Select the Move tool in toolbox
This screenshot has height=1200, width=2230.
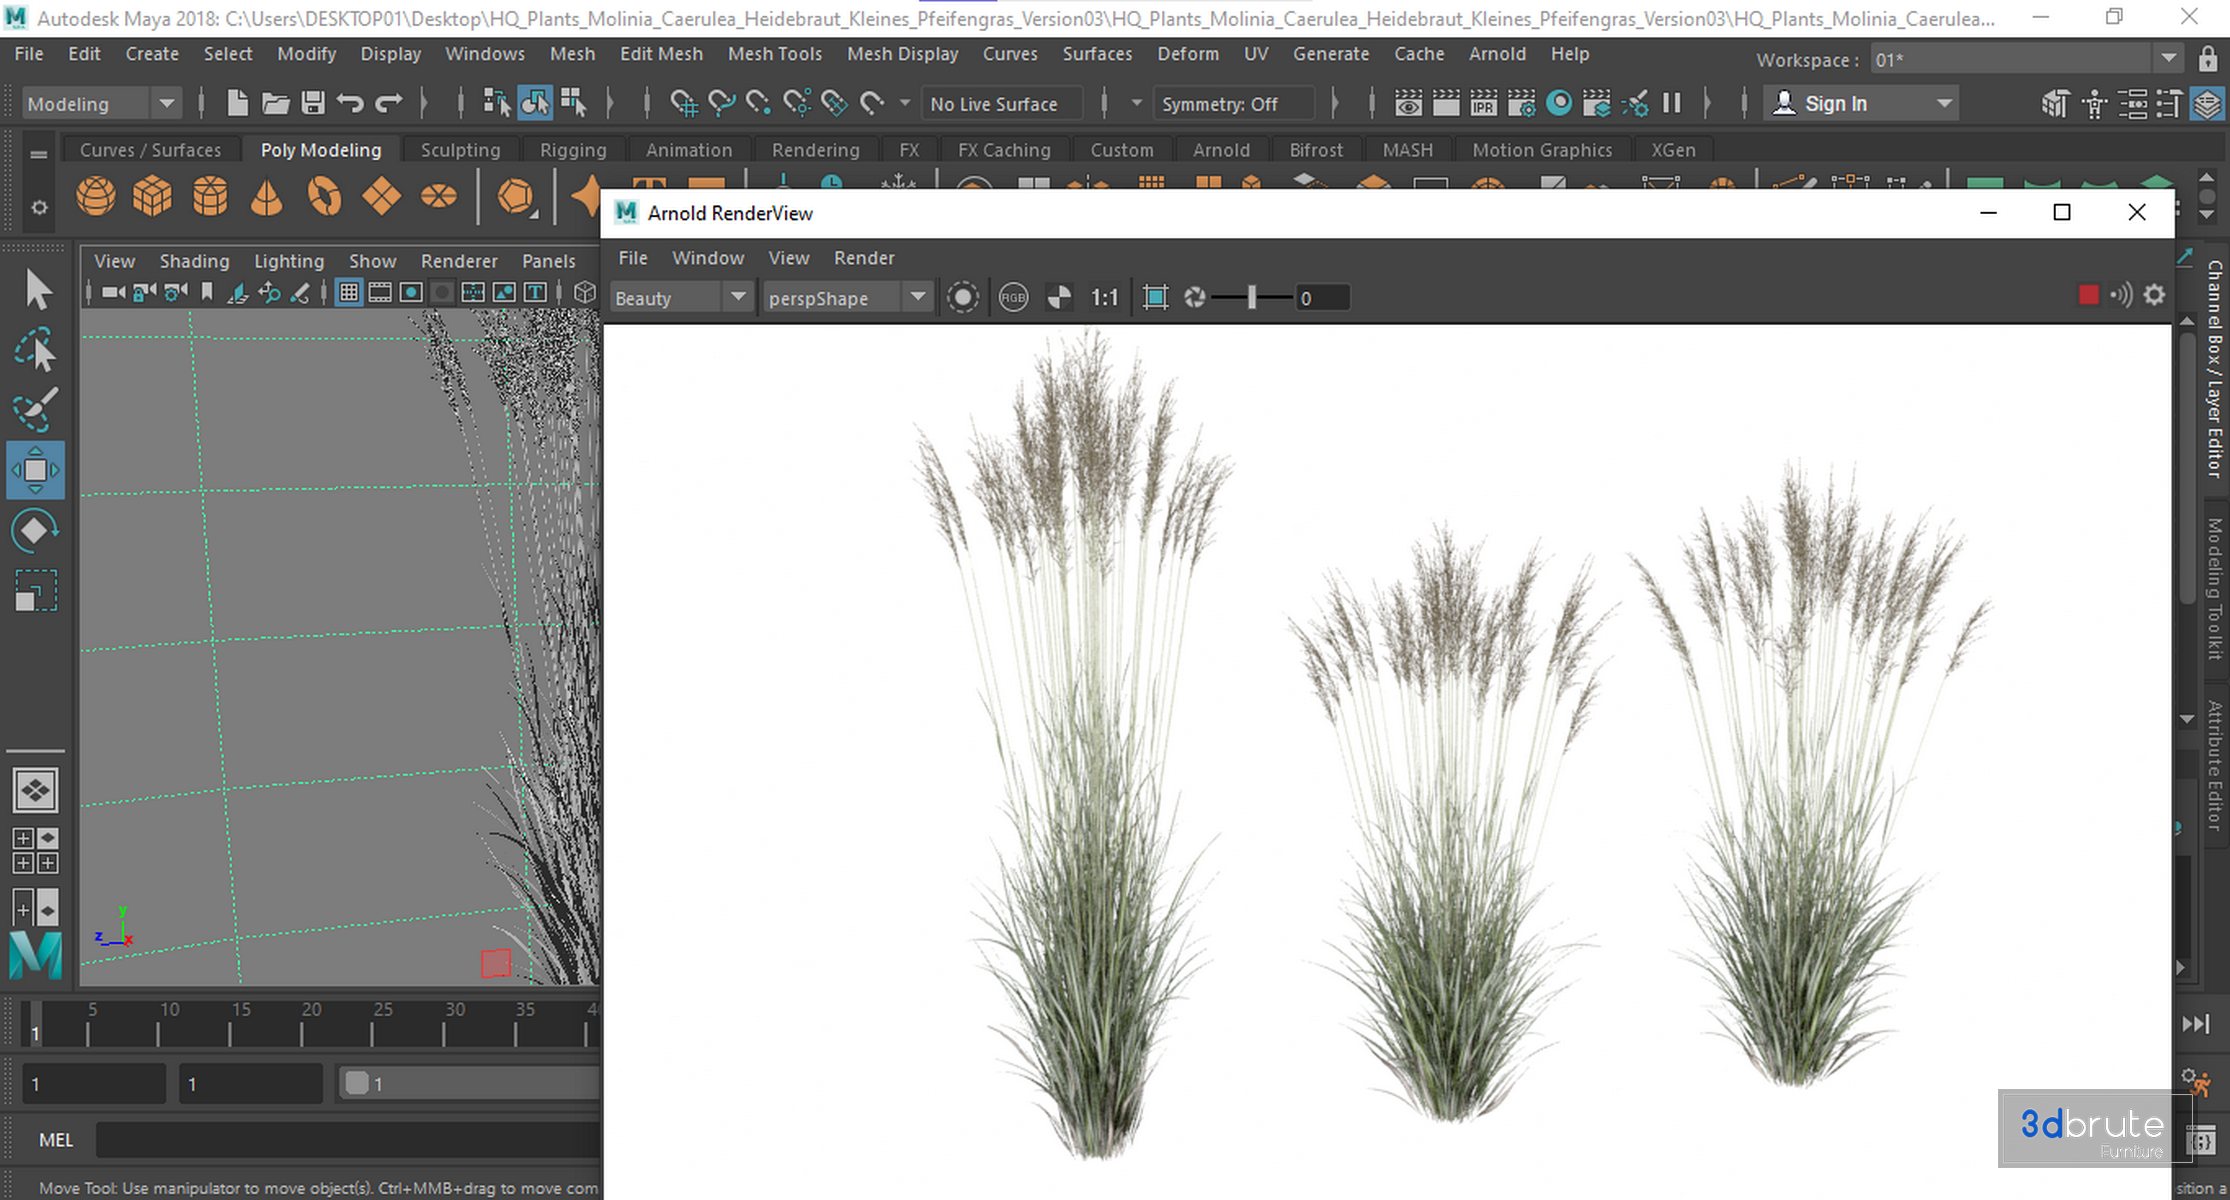pyautogui.click(x=35, y=469)
